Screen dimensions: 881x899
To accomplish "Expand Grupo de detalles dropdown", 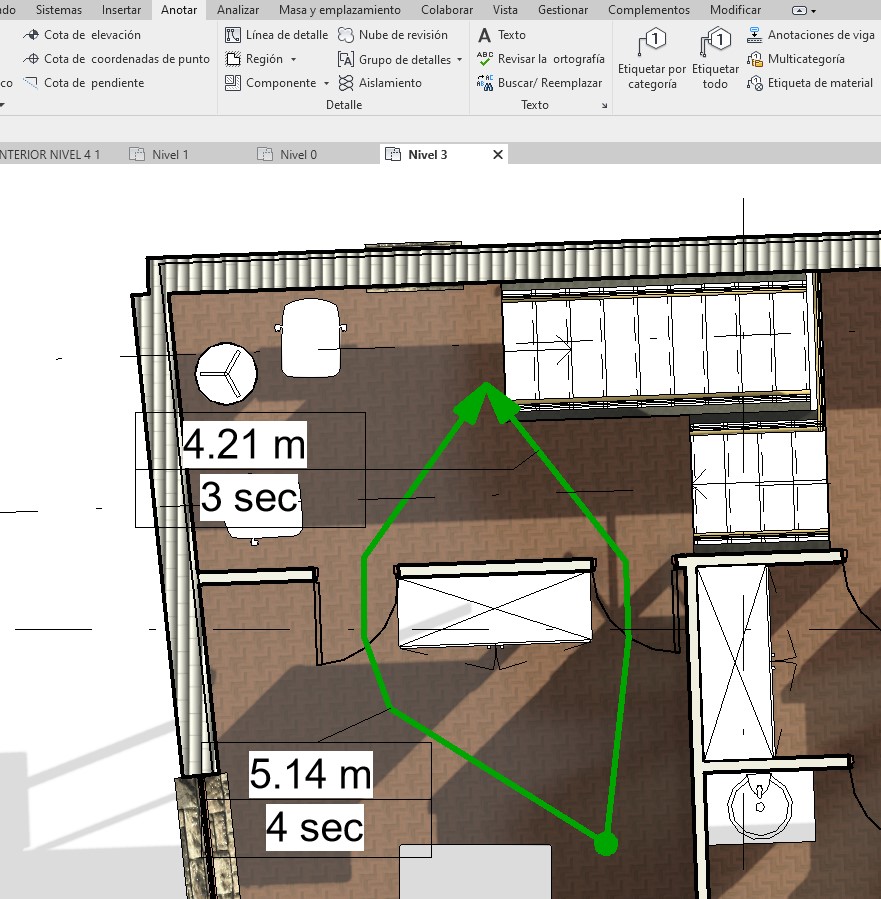I will 459,60.
